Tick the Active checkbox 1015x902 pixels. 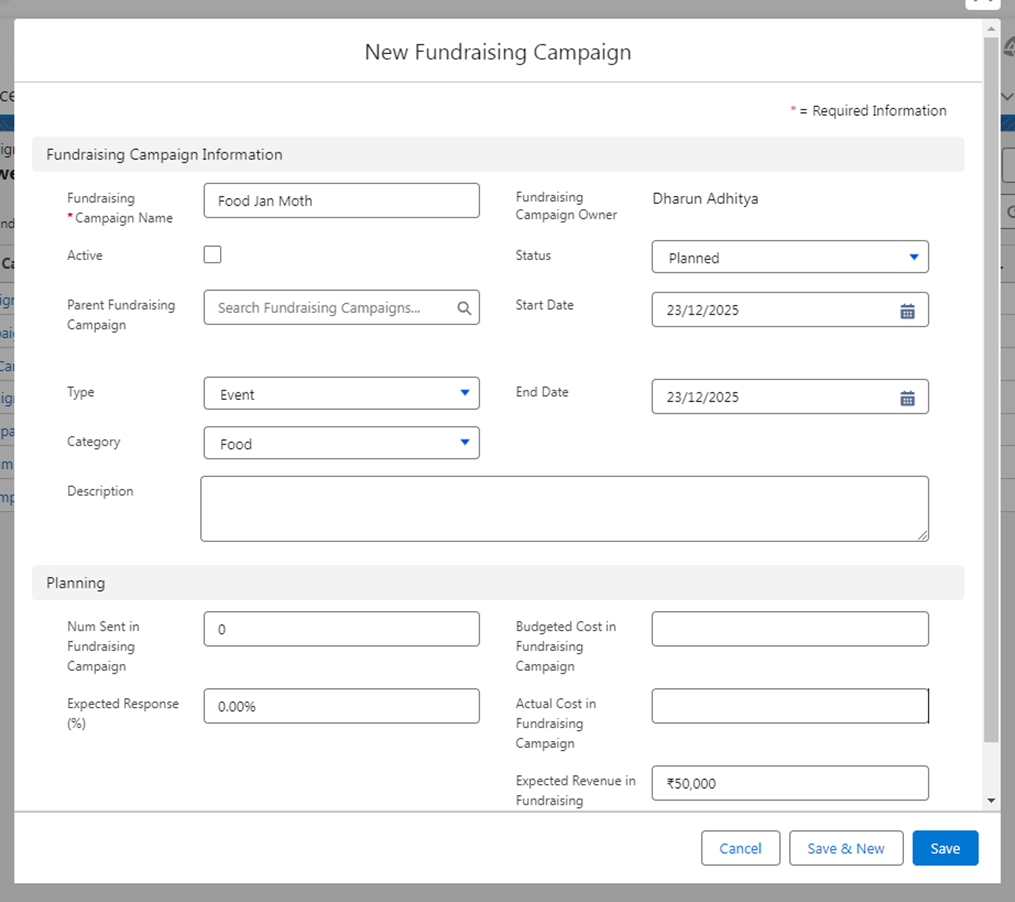pos(212,254)
